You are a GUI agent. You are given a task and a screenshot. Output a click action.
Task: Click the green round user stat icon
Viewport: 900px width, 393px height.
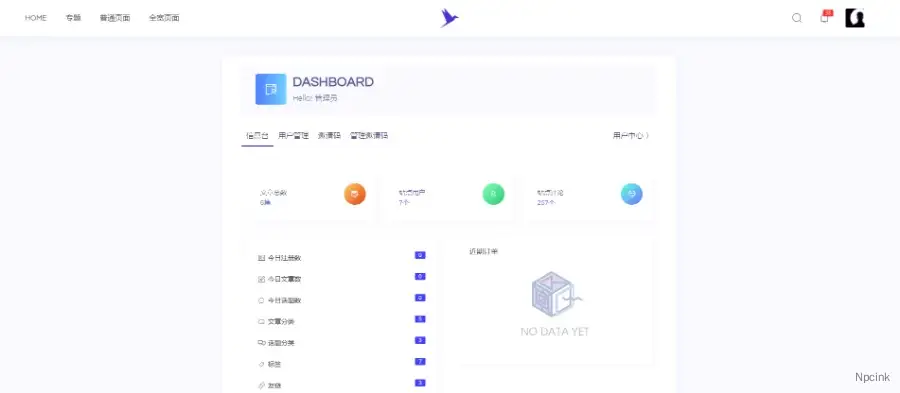493,194
